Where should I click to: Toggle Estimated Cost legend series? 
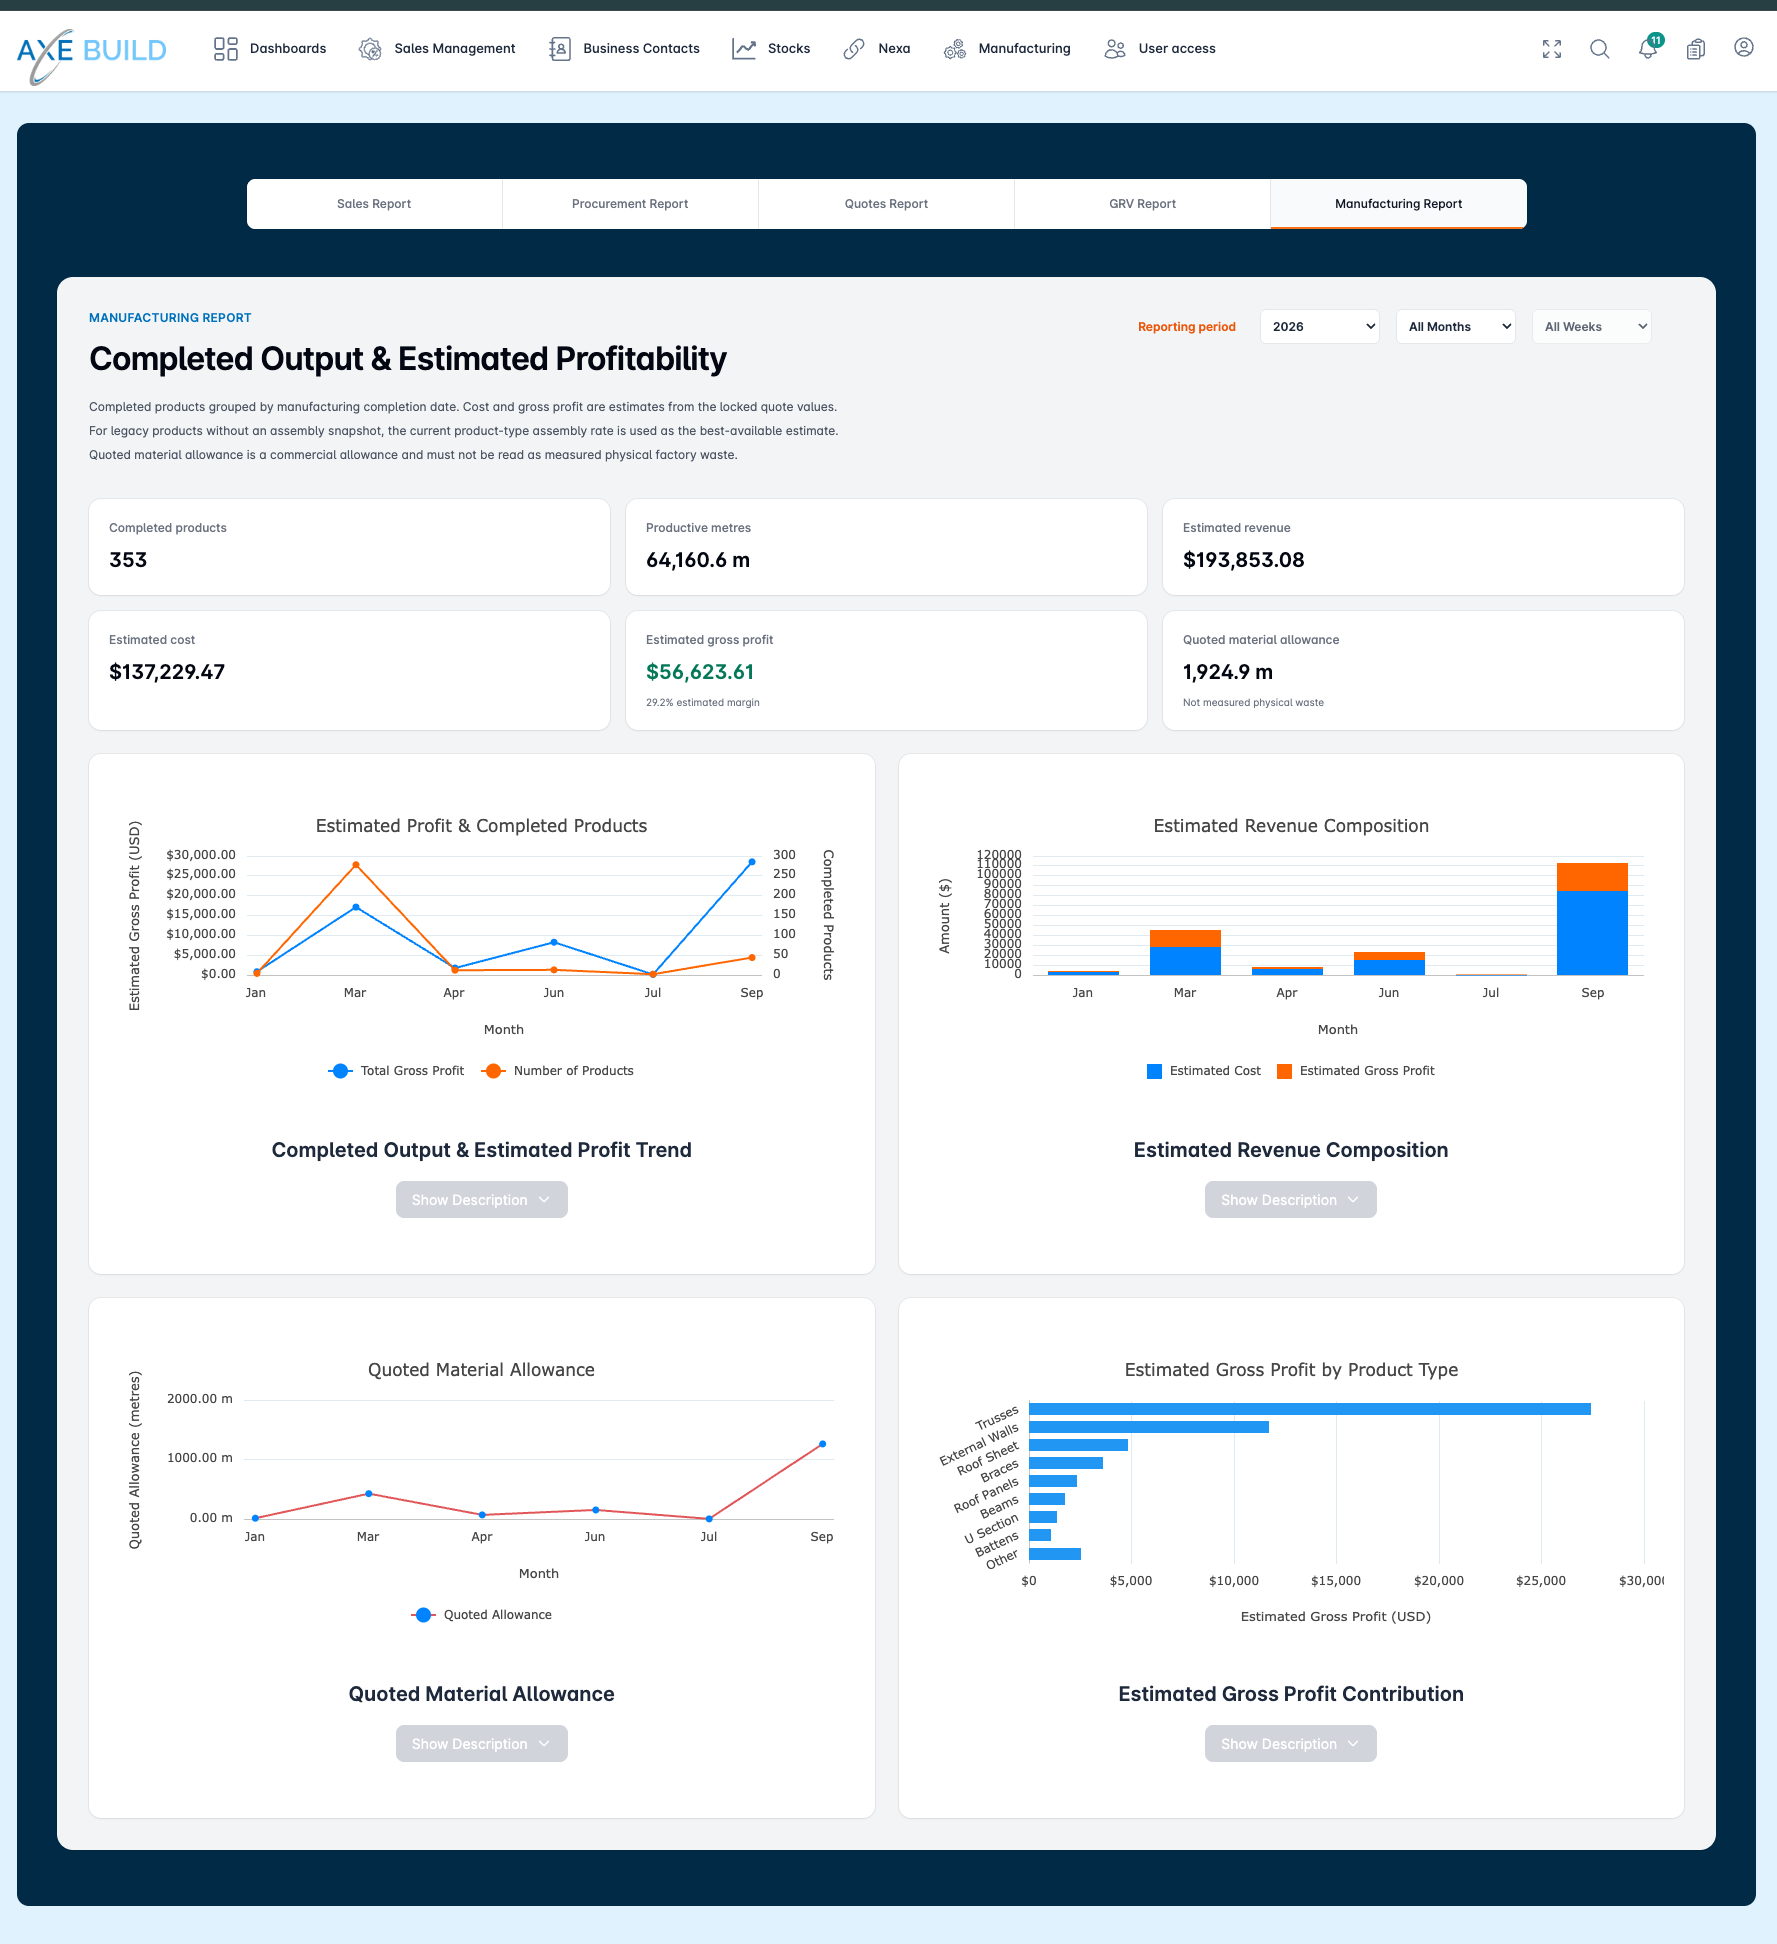pyautogui.click(x=1204, y=1071)
